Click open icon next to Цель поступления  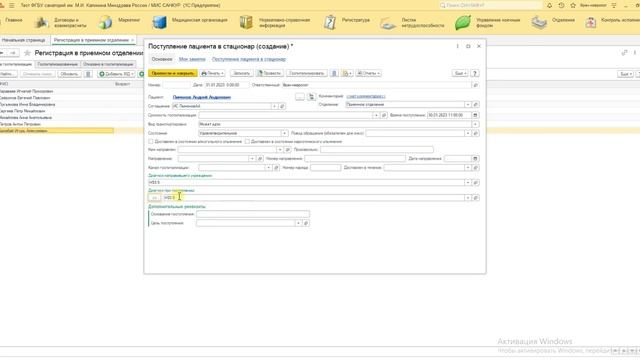click(x=306, y=223)
